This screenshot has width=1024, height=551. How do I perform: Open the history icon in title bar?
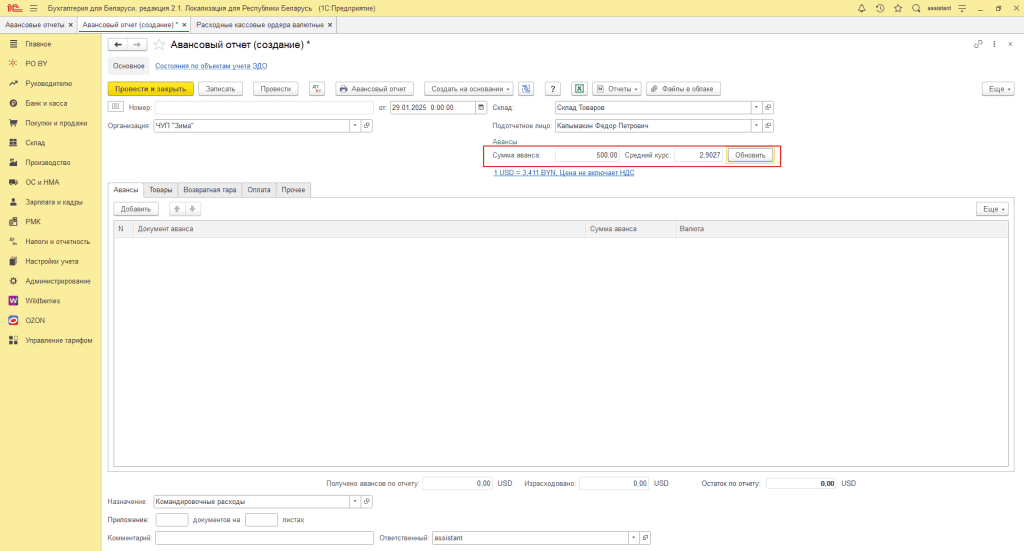[x=879, y=8]
